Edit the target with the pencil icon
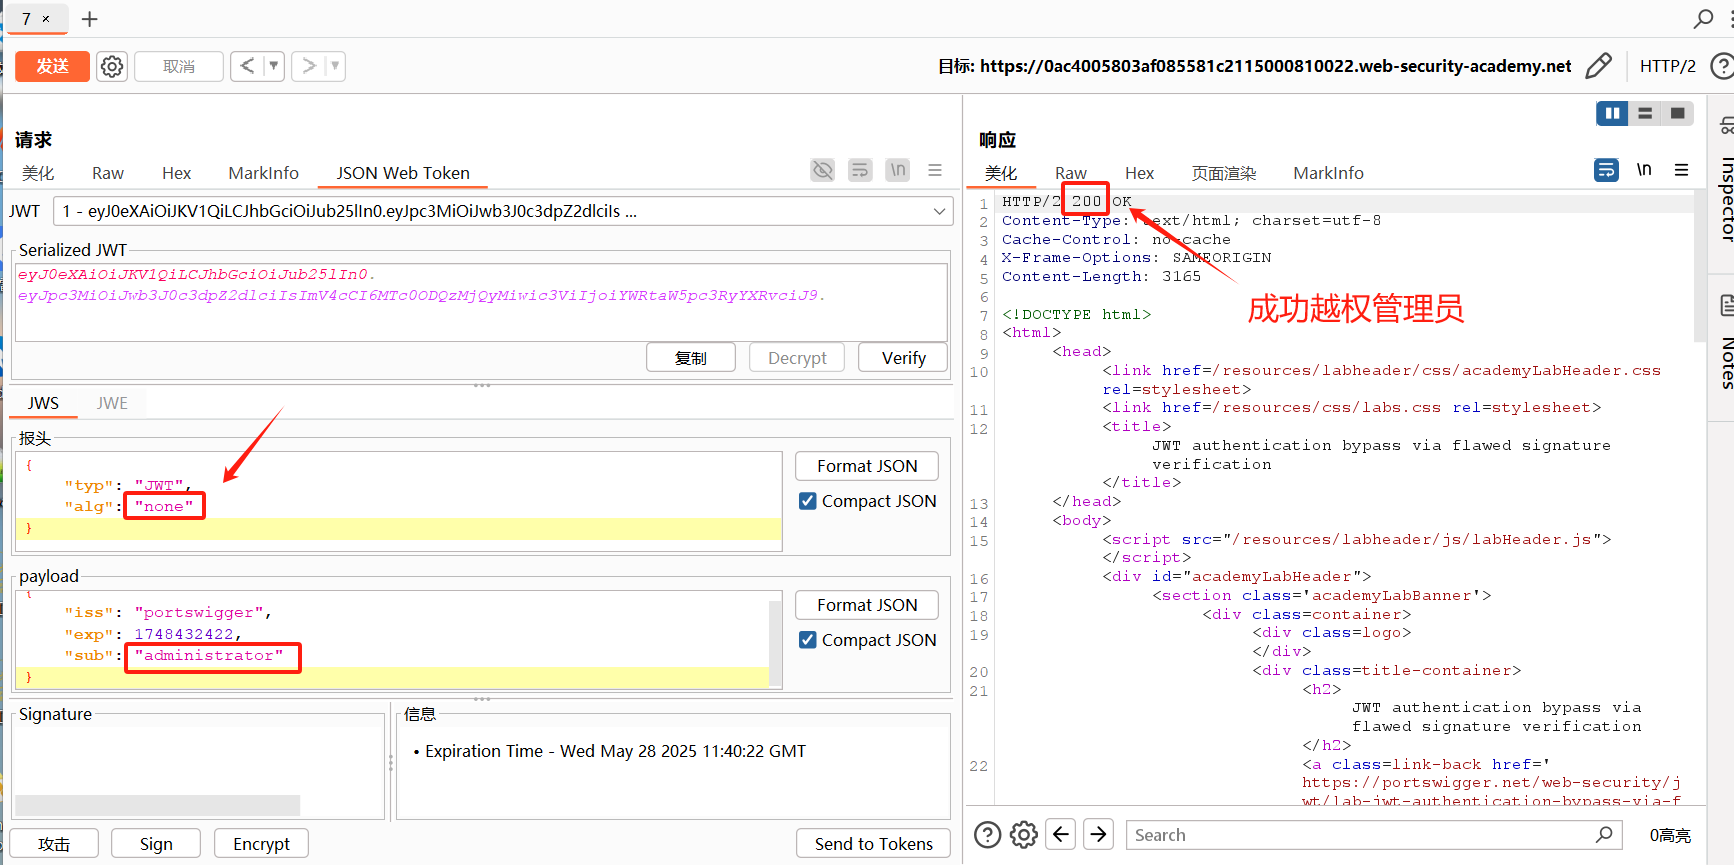This screenshot has width=1734, height=865. (1598, 66)
